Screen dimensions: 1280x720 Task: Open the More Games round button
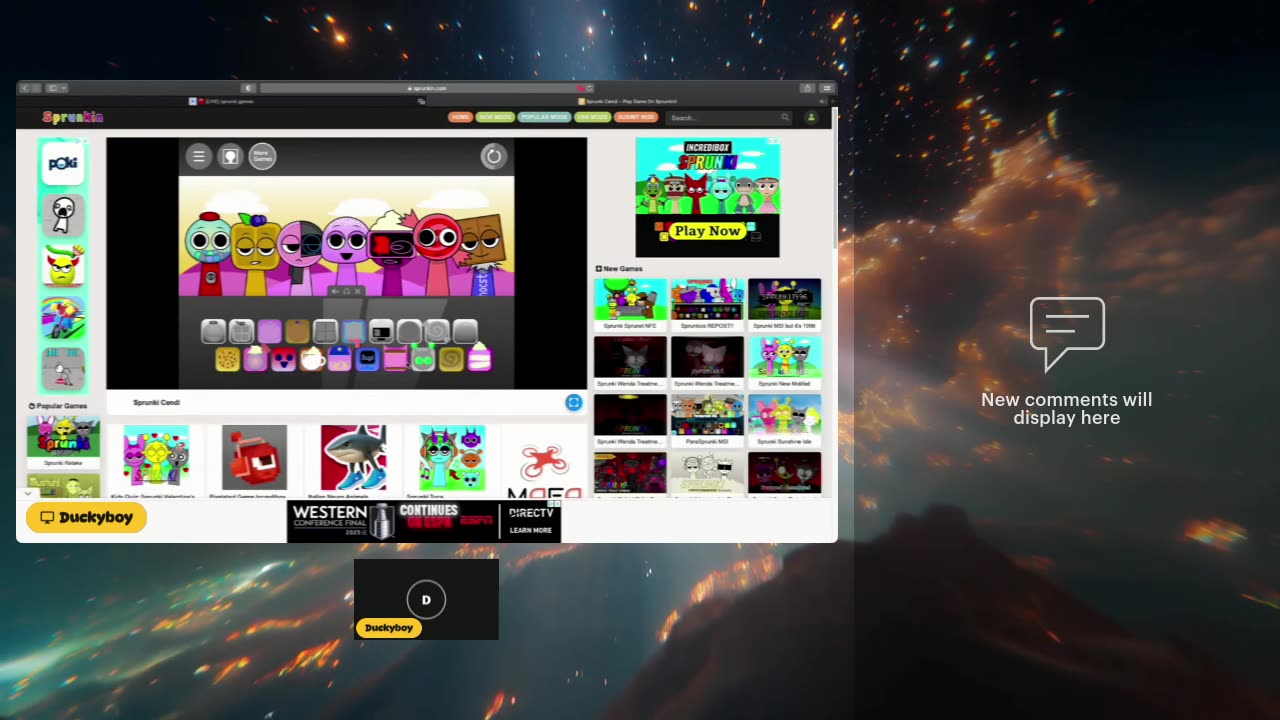(x=262, y=156)
